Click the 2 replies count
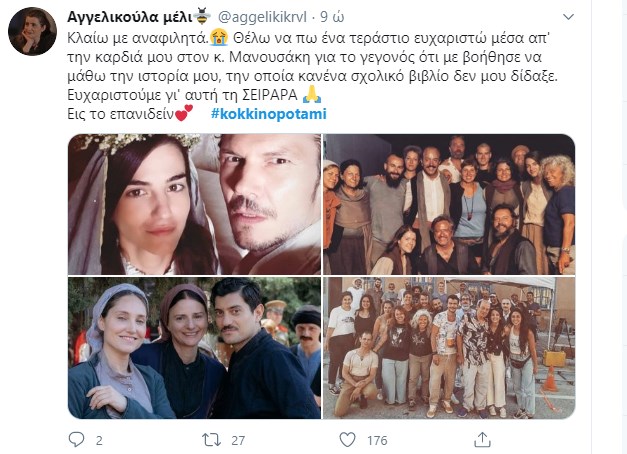The image size is (627, 454). 99,440
